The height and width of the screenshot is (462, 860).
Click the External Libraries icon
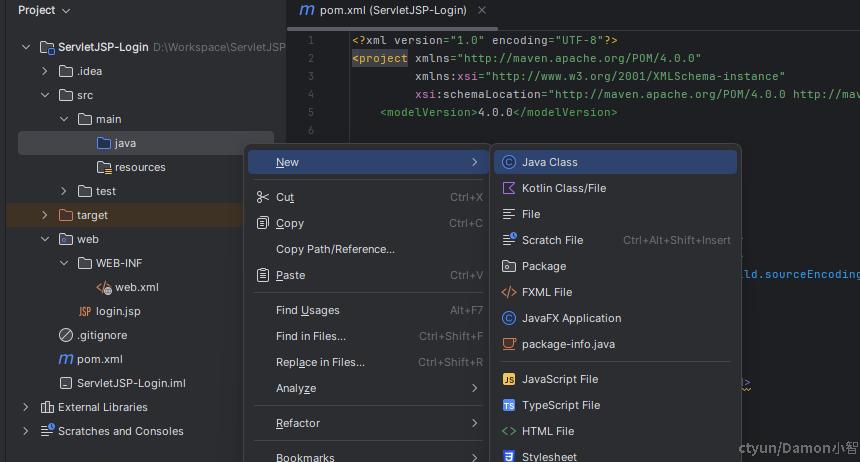(47, 407)
